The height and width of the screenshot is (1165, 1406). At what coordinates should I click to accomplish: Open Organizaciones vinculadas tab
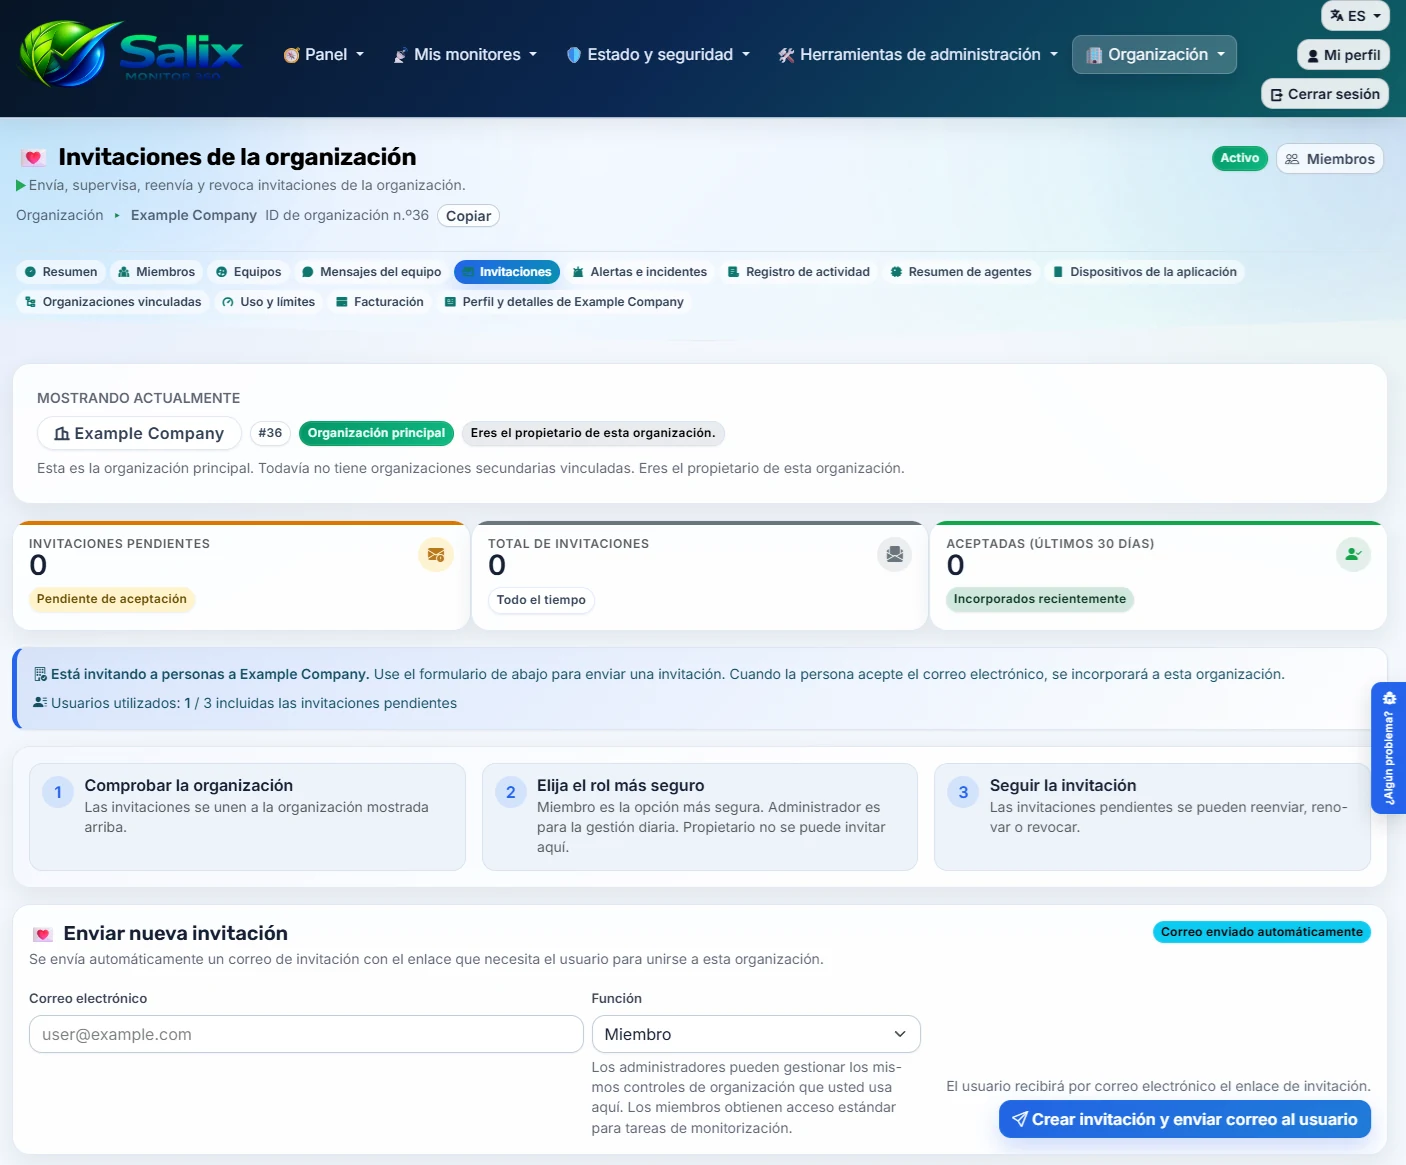click(113, 302)
